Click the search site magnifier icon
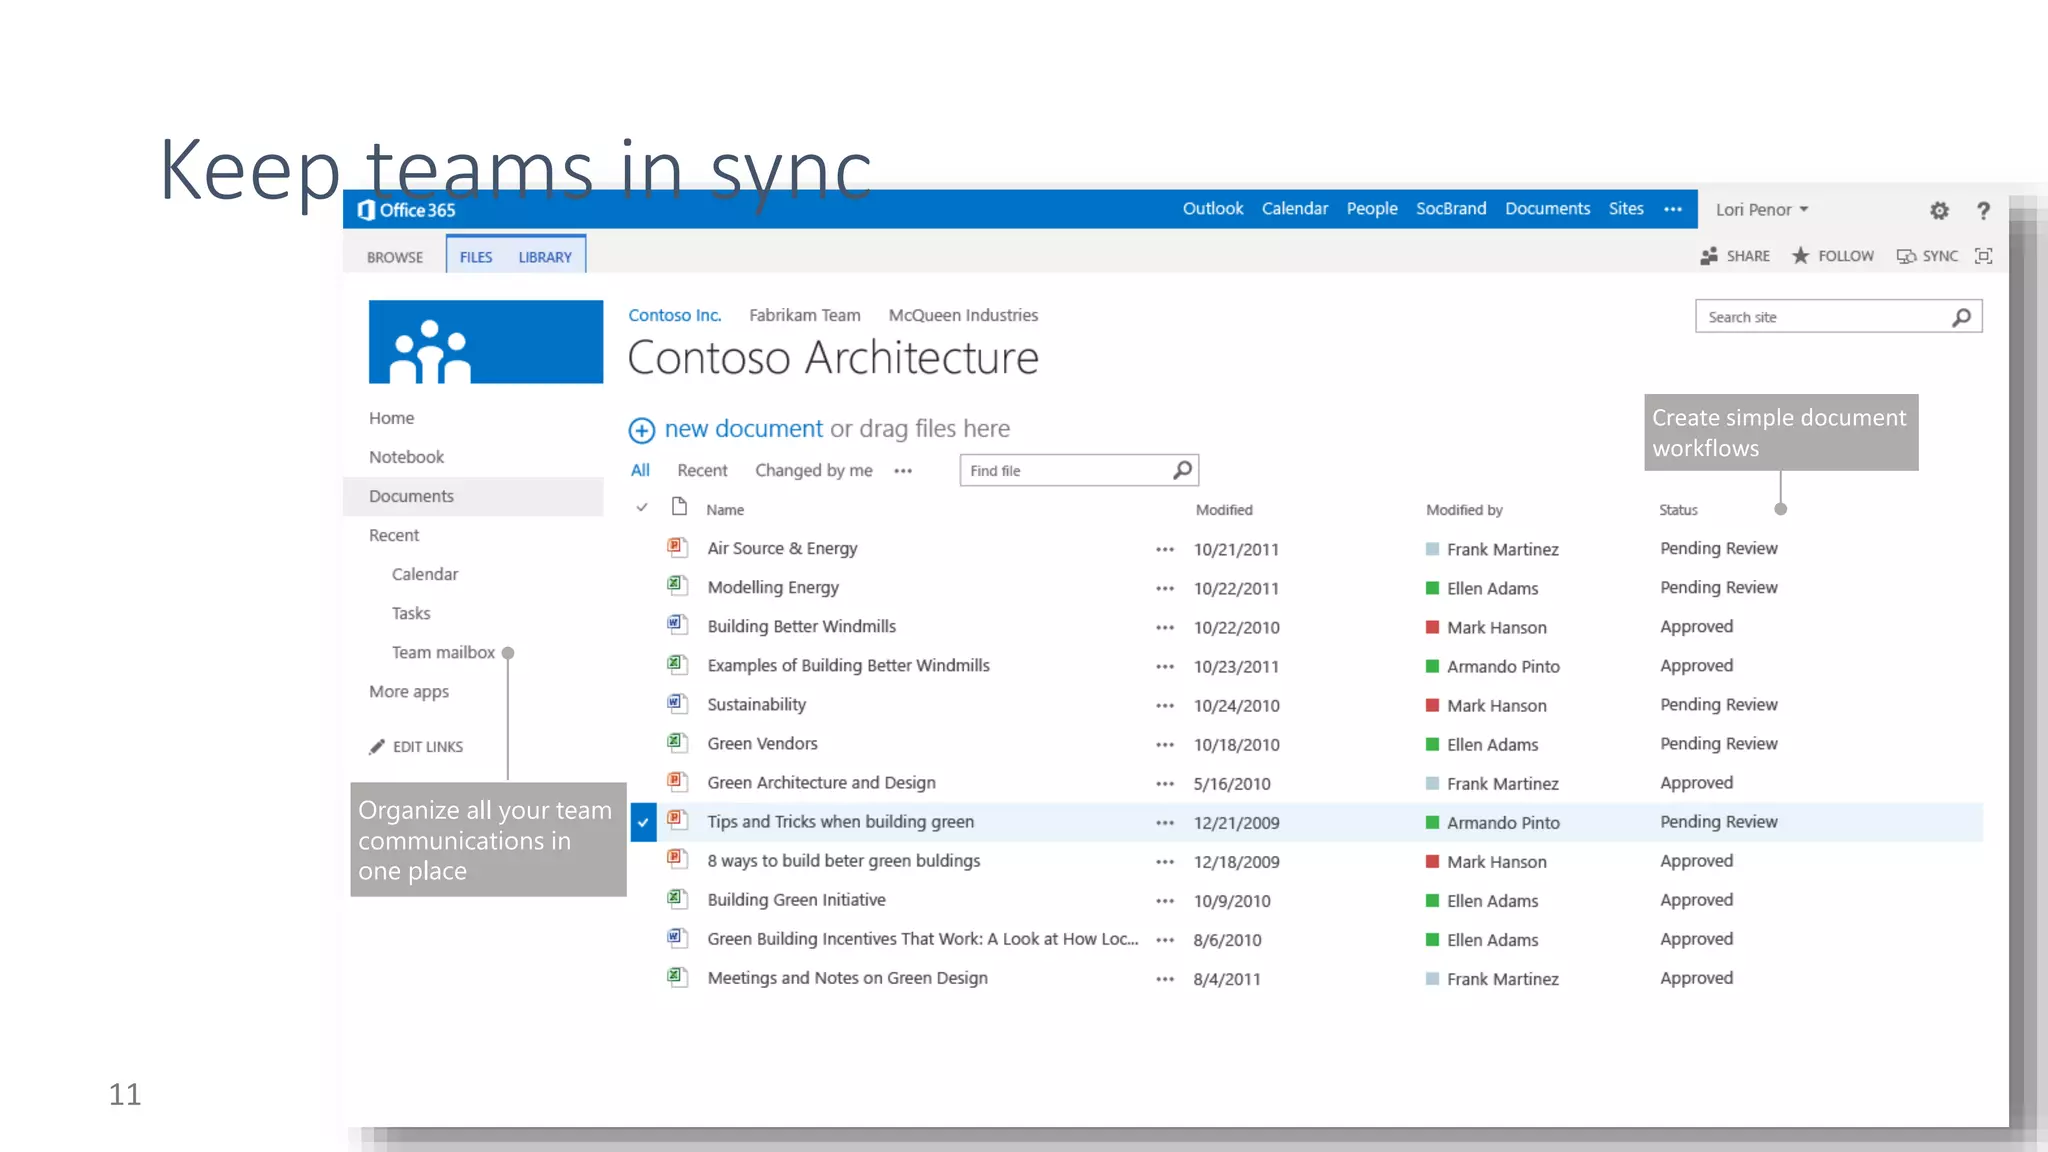 pyautogui.click(x=1962, y=317)
